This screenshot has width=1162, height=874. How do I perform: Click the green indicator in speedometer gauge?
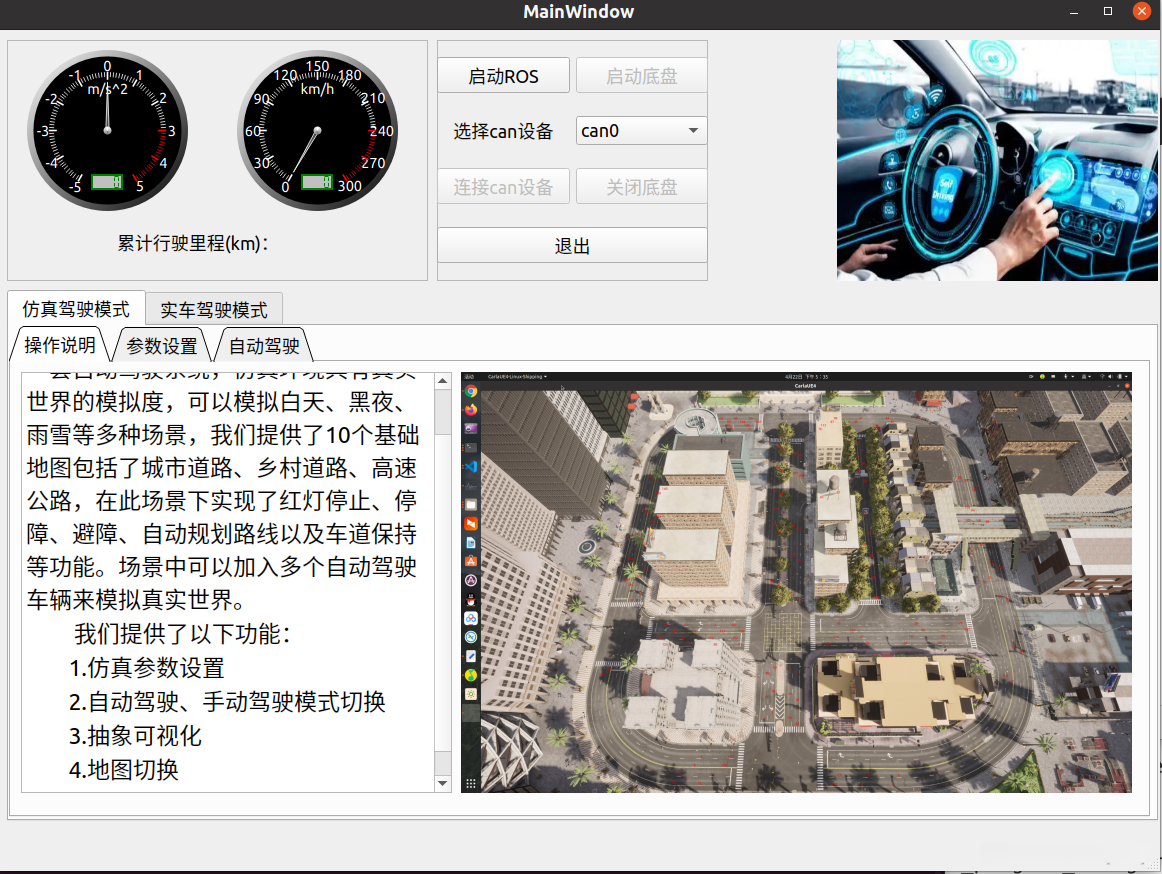[317, 182]
